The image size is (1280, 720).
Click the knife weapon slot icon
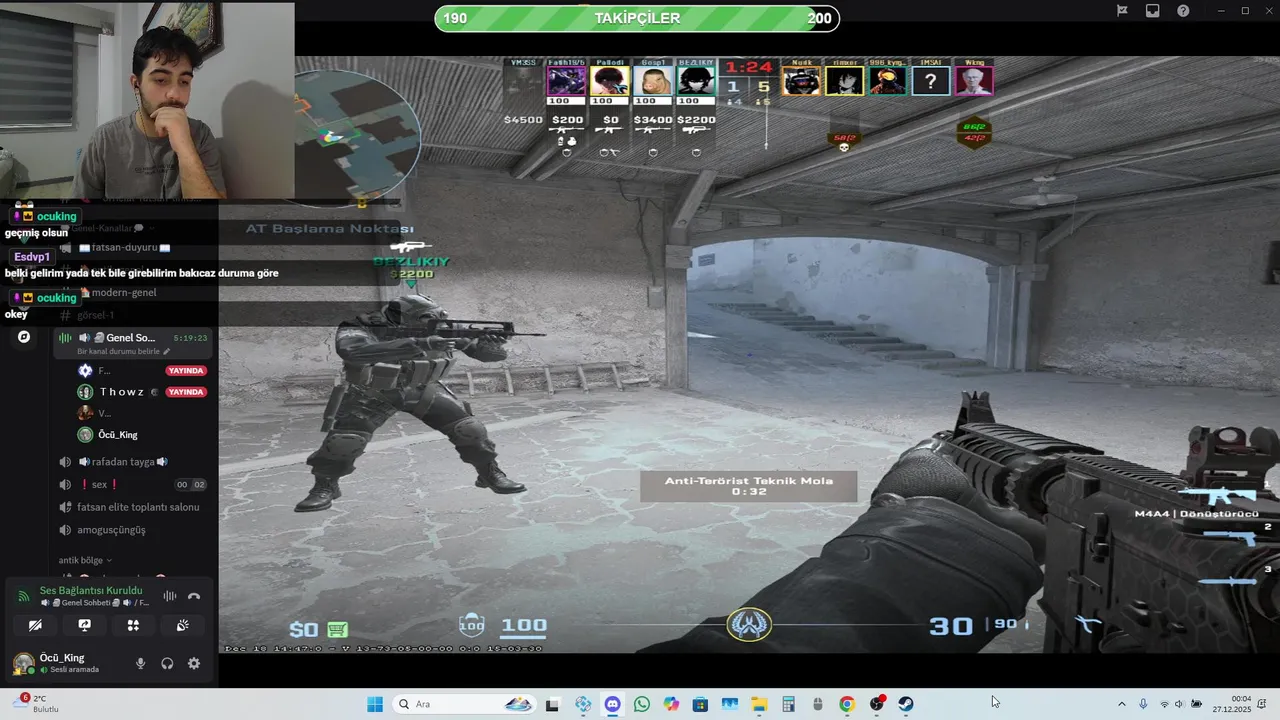point(1227,580)
